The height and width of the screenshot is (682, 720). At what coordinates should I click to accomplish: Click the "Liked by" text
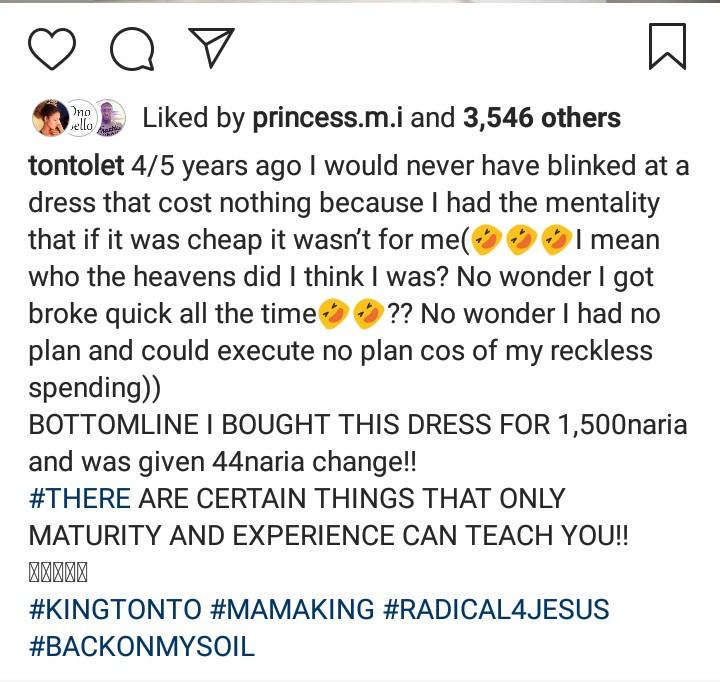click(x=194, y=118)
